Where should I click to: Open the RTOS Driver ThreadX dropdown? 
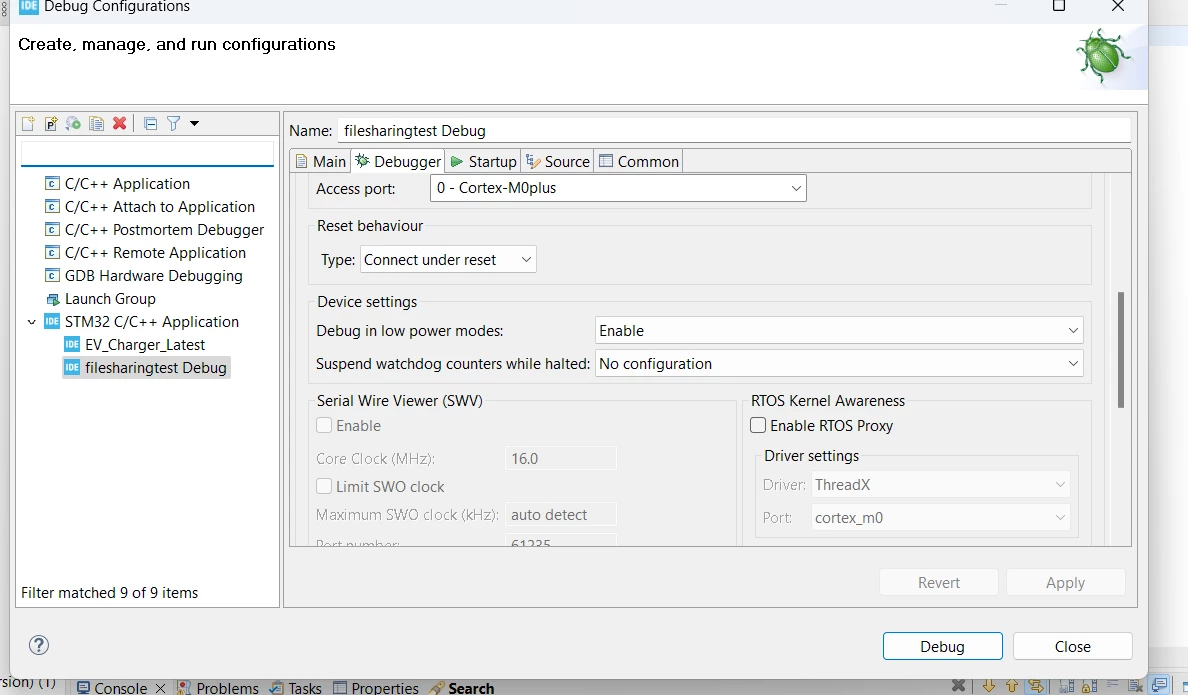(x=940, y=484)
